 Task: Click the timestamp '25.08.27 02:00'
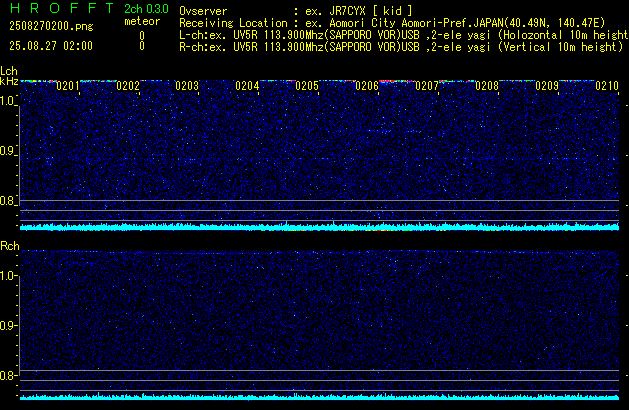click(x=51, y=46)
